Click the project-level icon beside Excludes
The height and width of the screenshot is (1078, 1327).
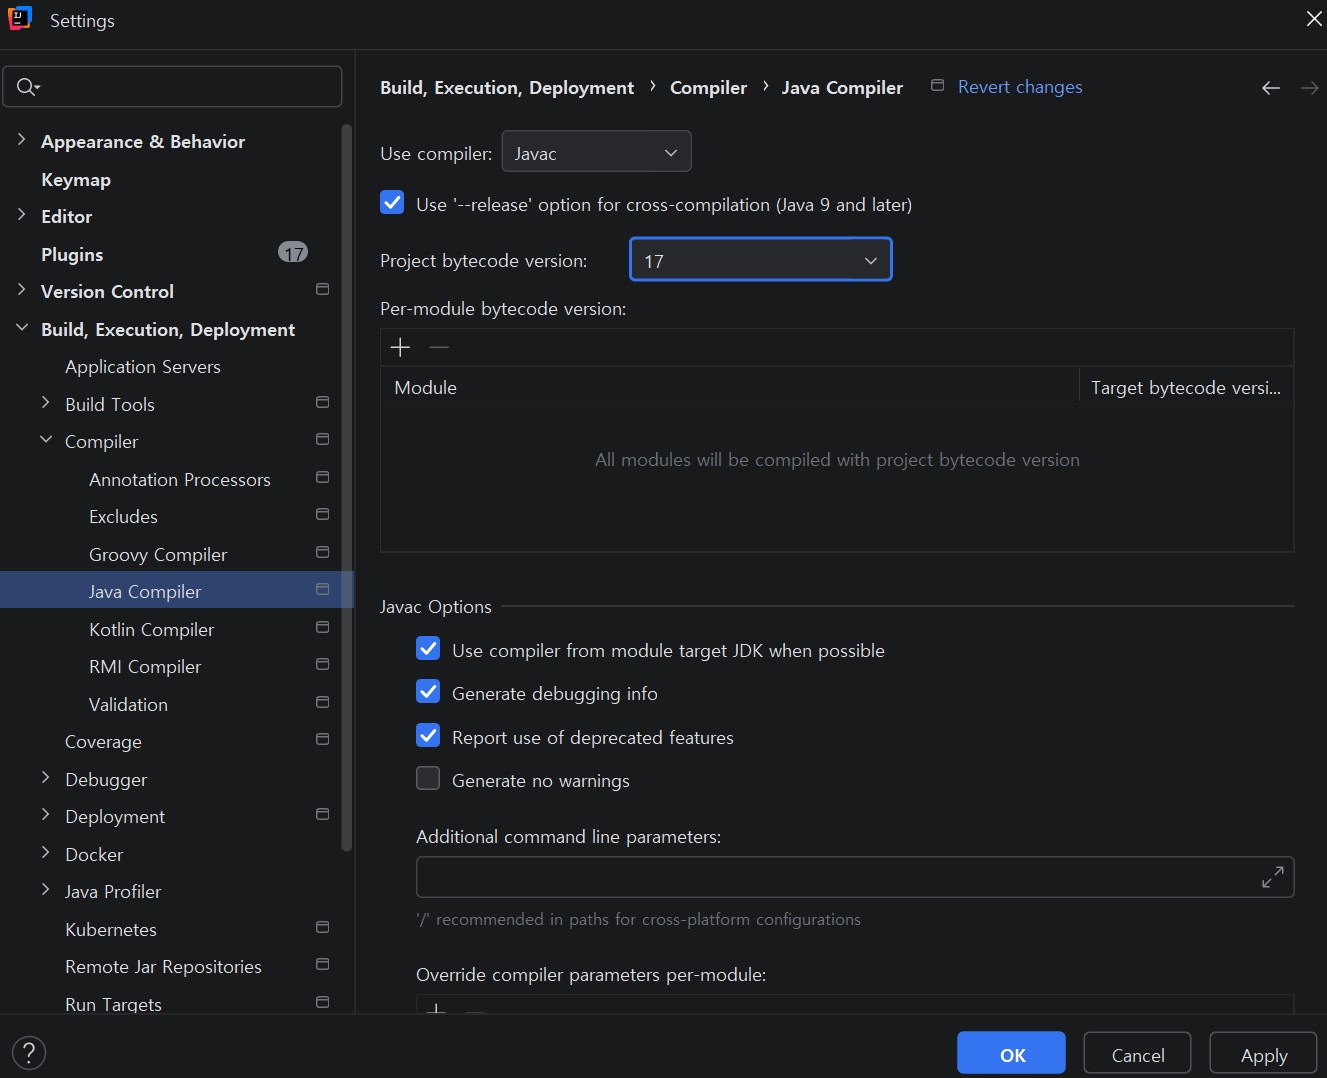pos(322,515)
